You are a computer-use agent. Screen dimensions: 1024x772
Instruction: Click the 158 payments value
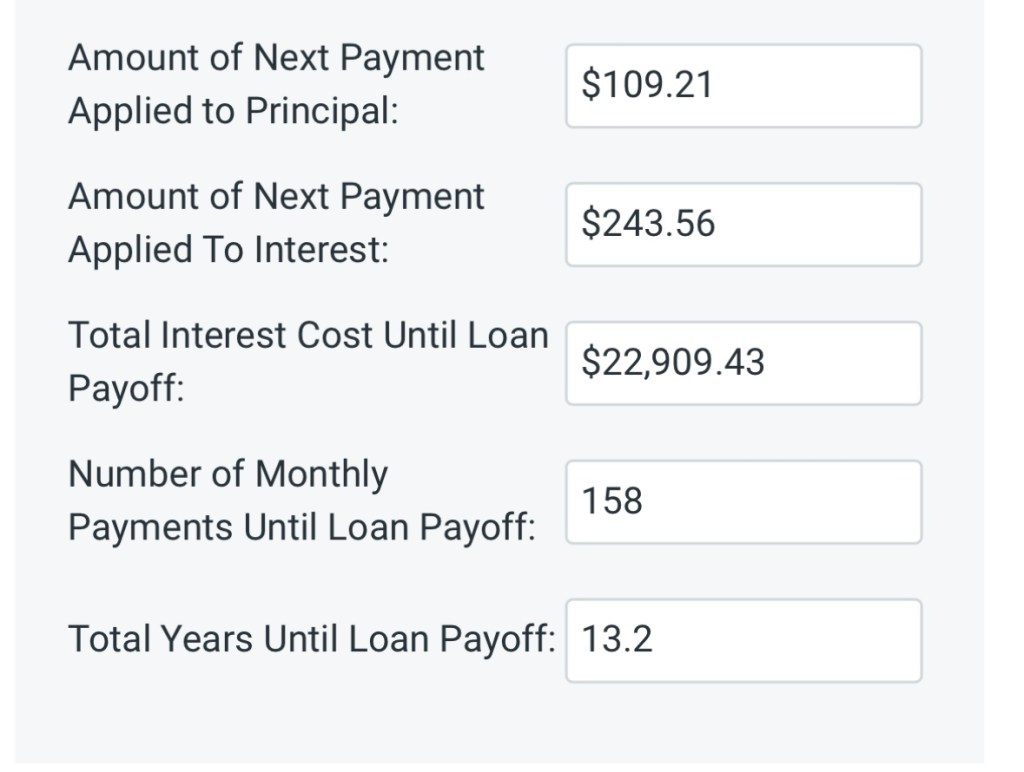pyautogui.click(x=612, y=501)
